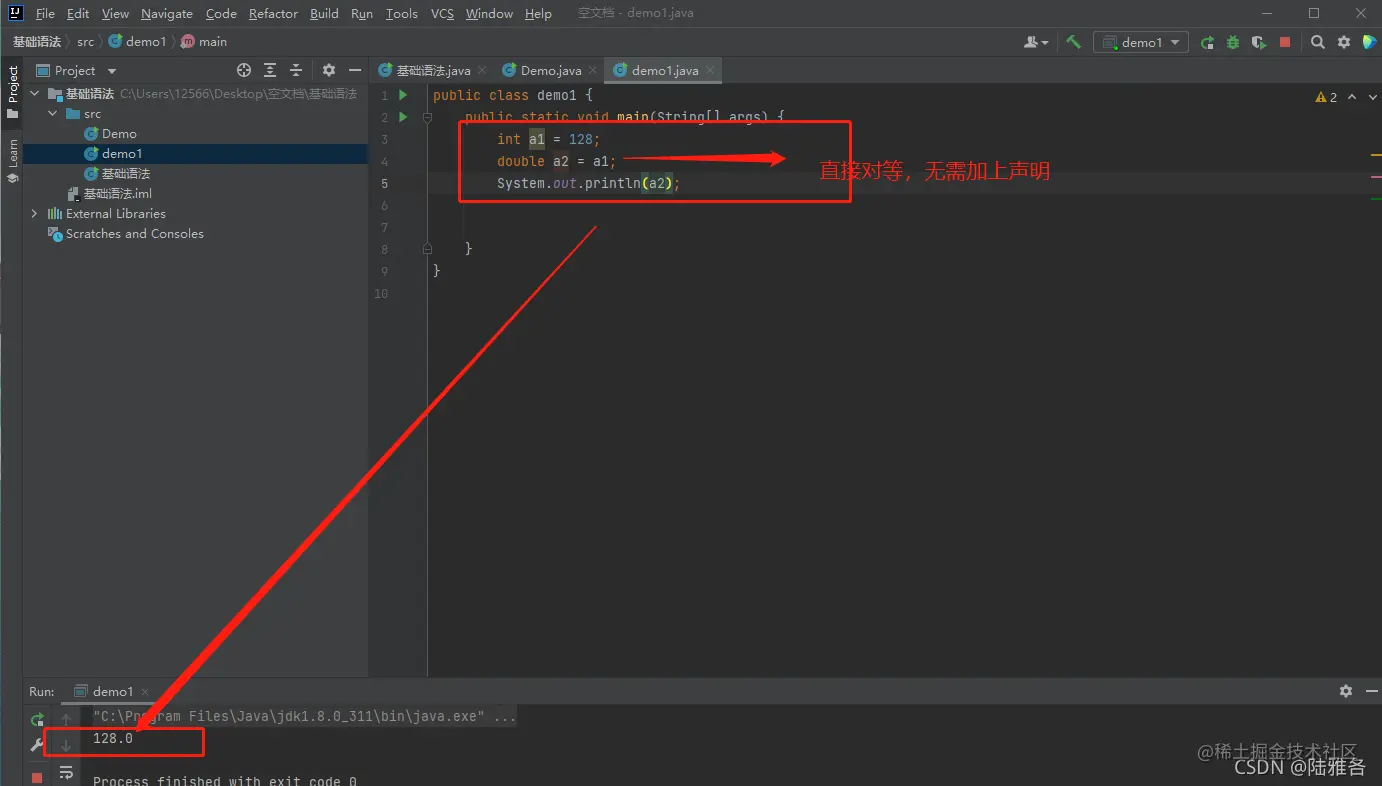
Task: Open the File menu
Action: tap(45, 14)
